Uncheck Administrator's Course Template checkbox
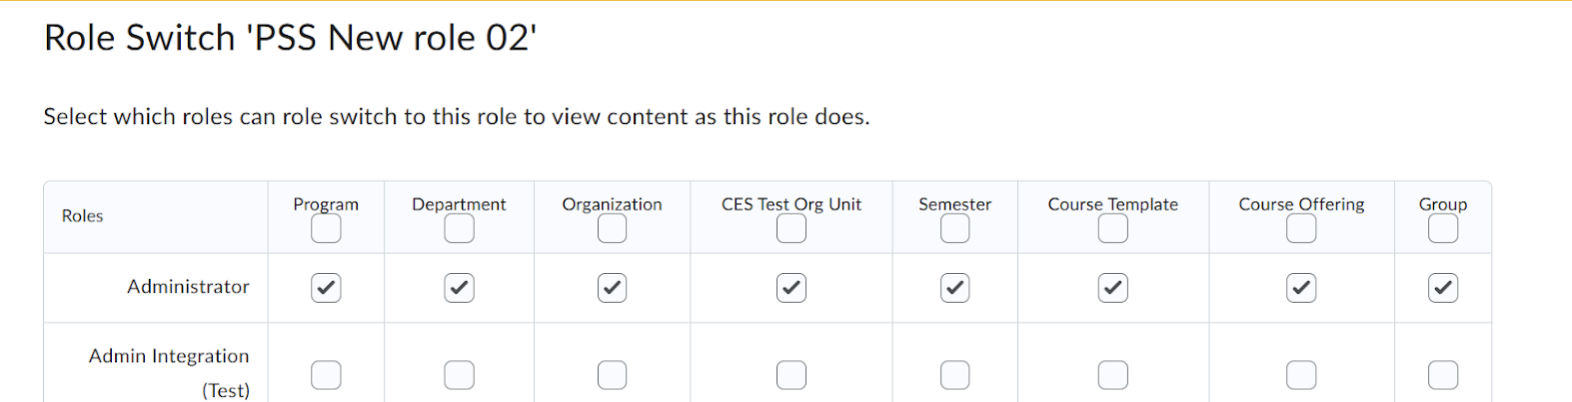The image size is (1572, 402). pyautogui.click(x=1113, y=288)
